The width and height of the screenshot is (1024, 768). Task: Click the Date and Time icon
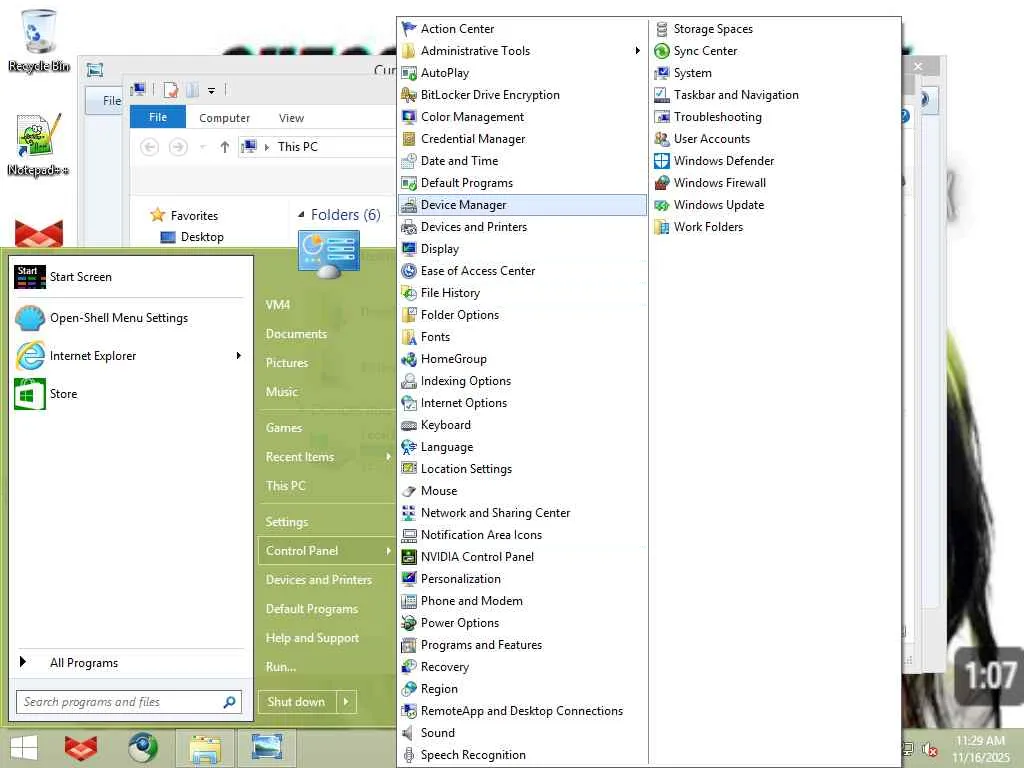tap(409, 161)
